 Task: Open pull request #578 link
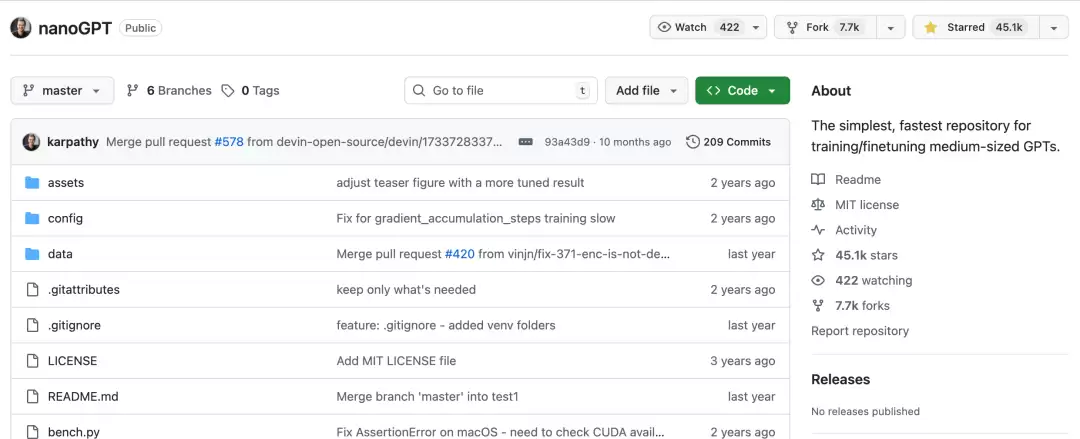[229, 142]
